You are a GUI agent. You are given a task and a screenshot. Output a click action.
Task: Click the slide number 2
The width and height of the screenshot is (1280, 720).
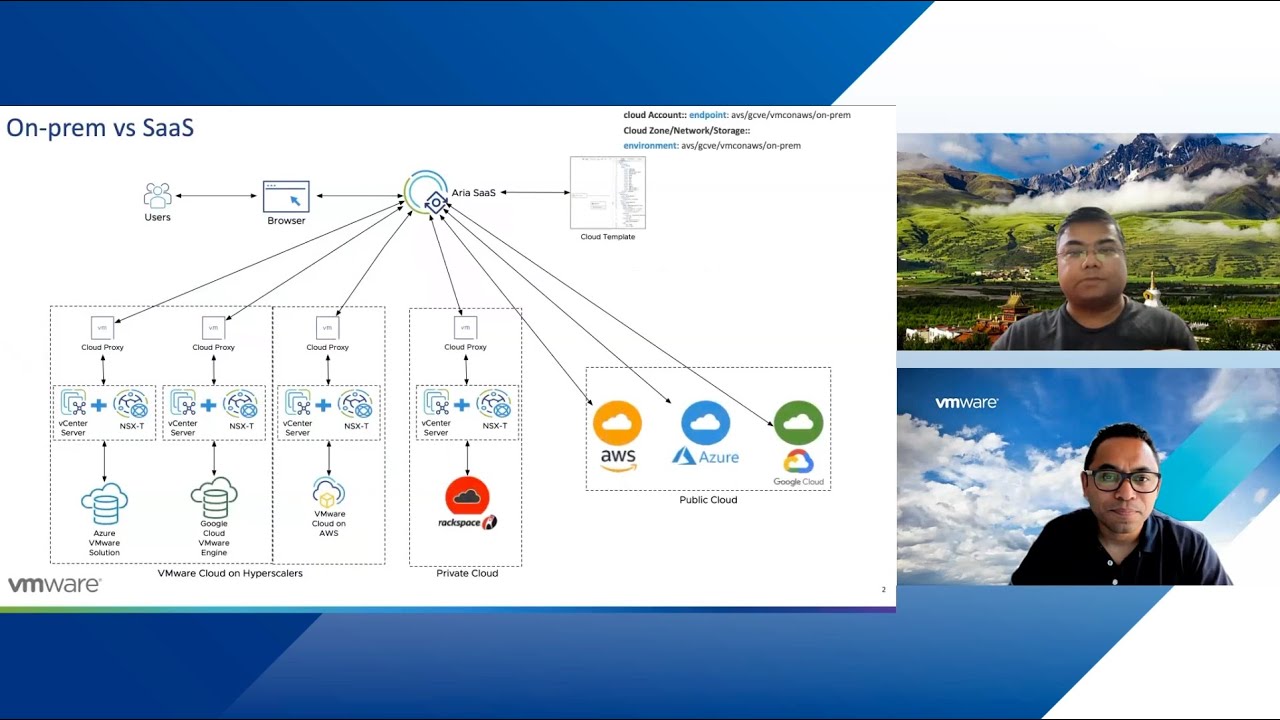[x=883, y=590]
